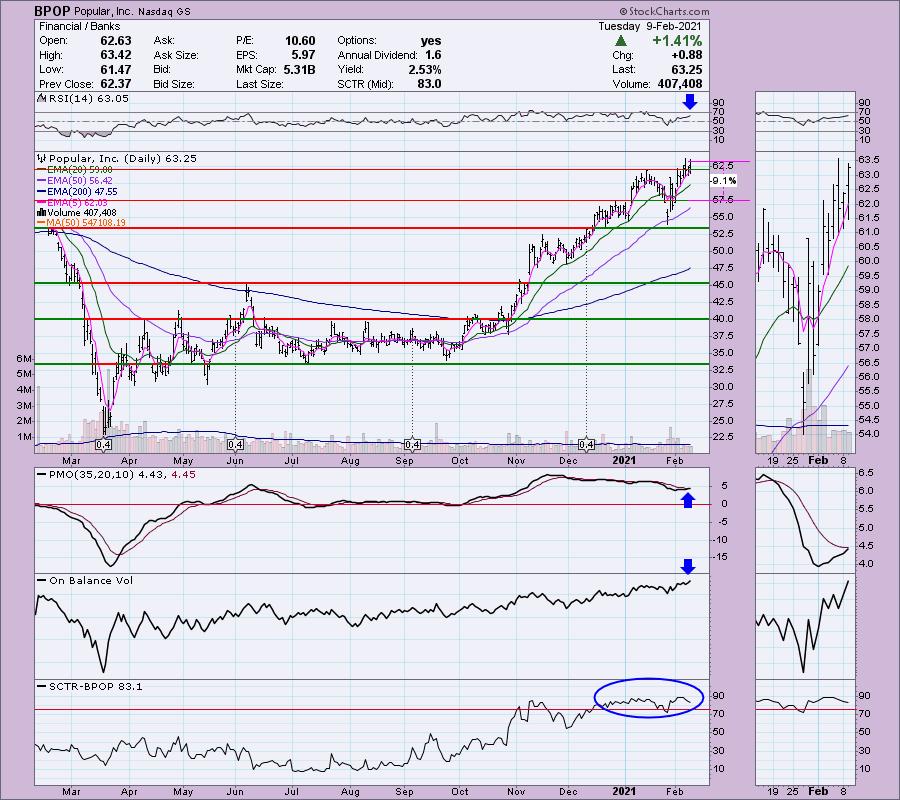The image size is (900, 800).
Task: Click the 'Last:' label in the header
Action: tap(623, 69)
